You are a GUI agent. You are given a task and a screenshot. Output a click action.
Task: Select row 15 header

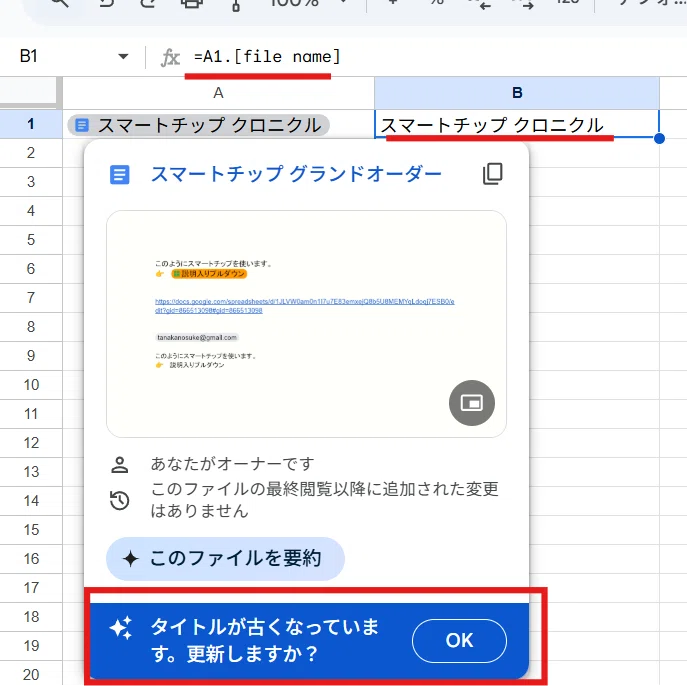click(x=31, y=530)
